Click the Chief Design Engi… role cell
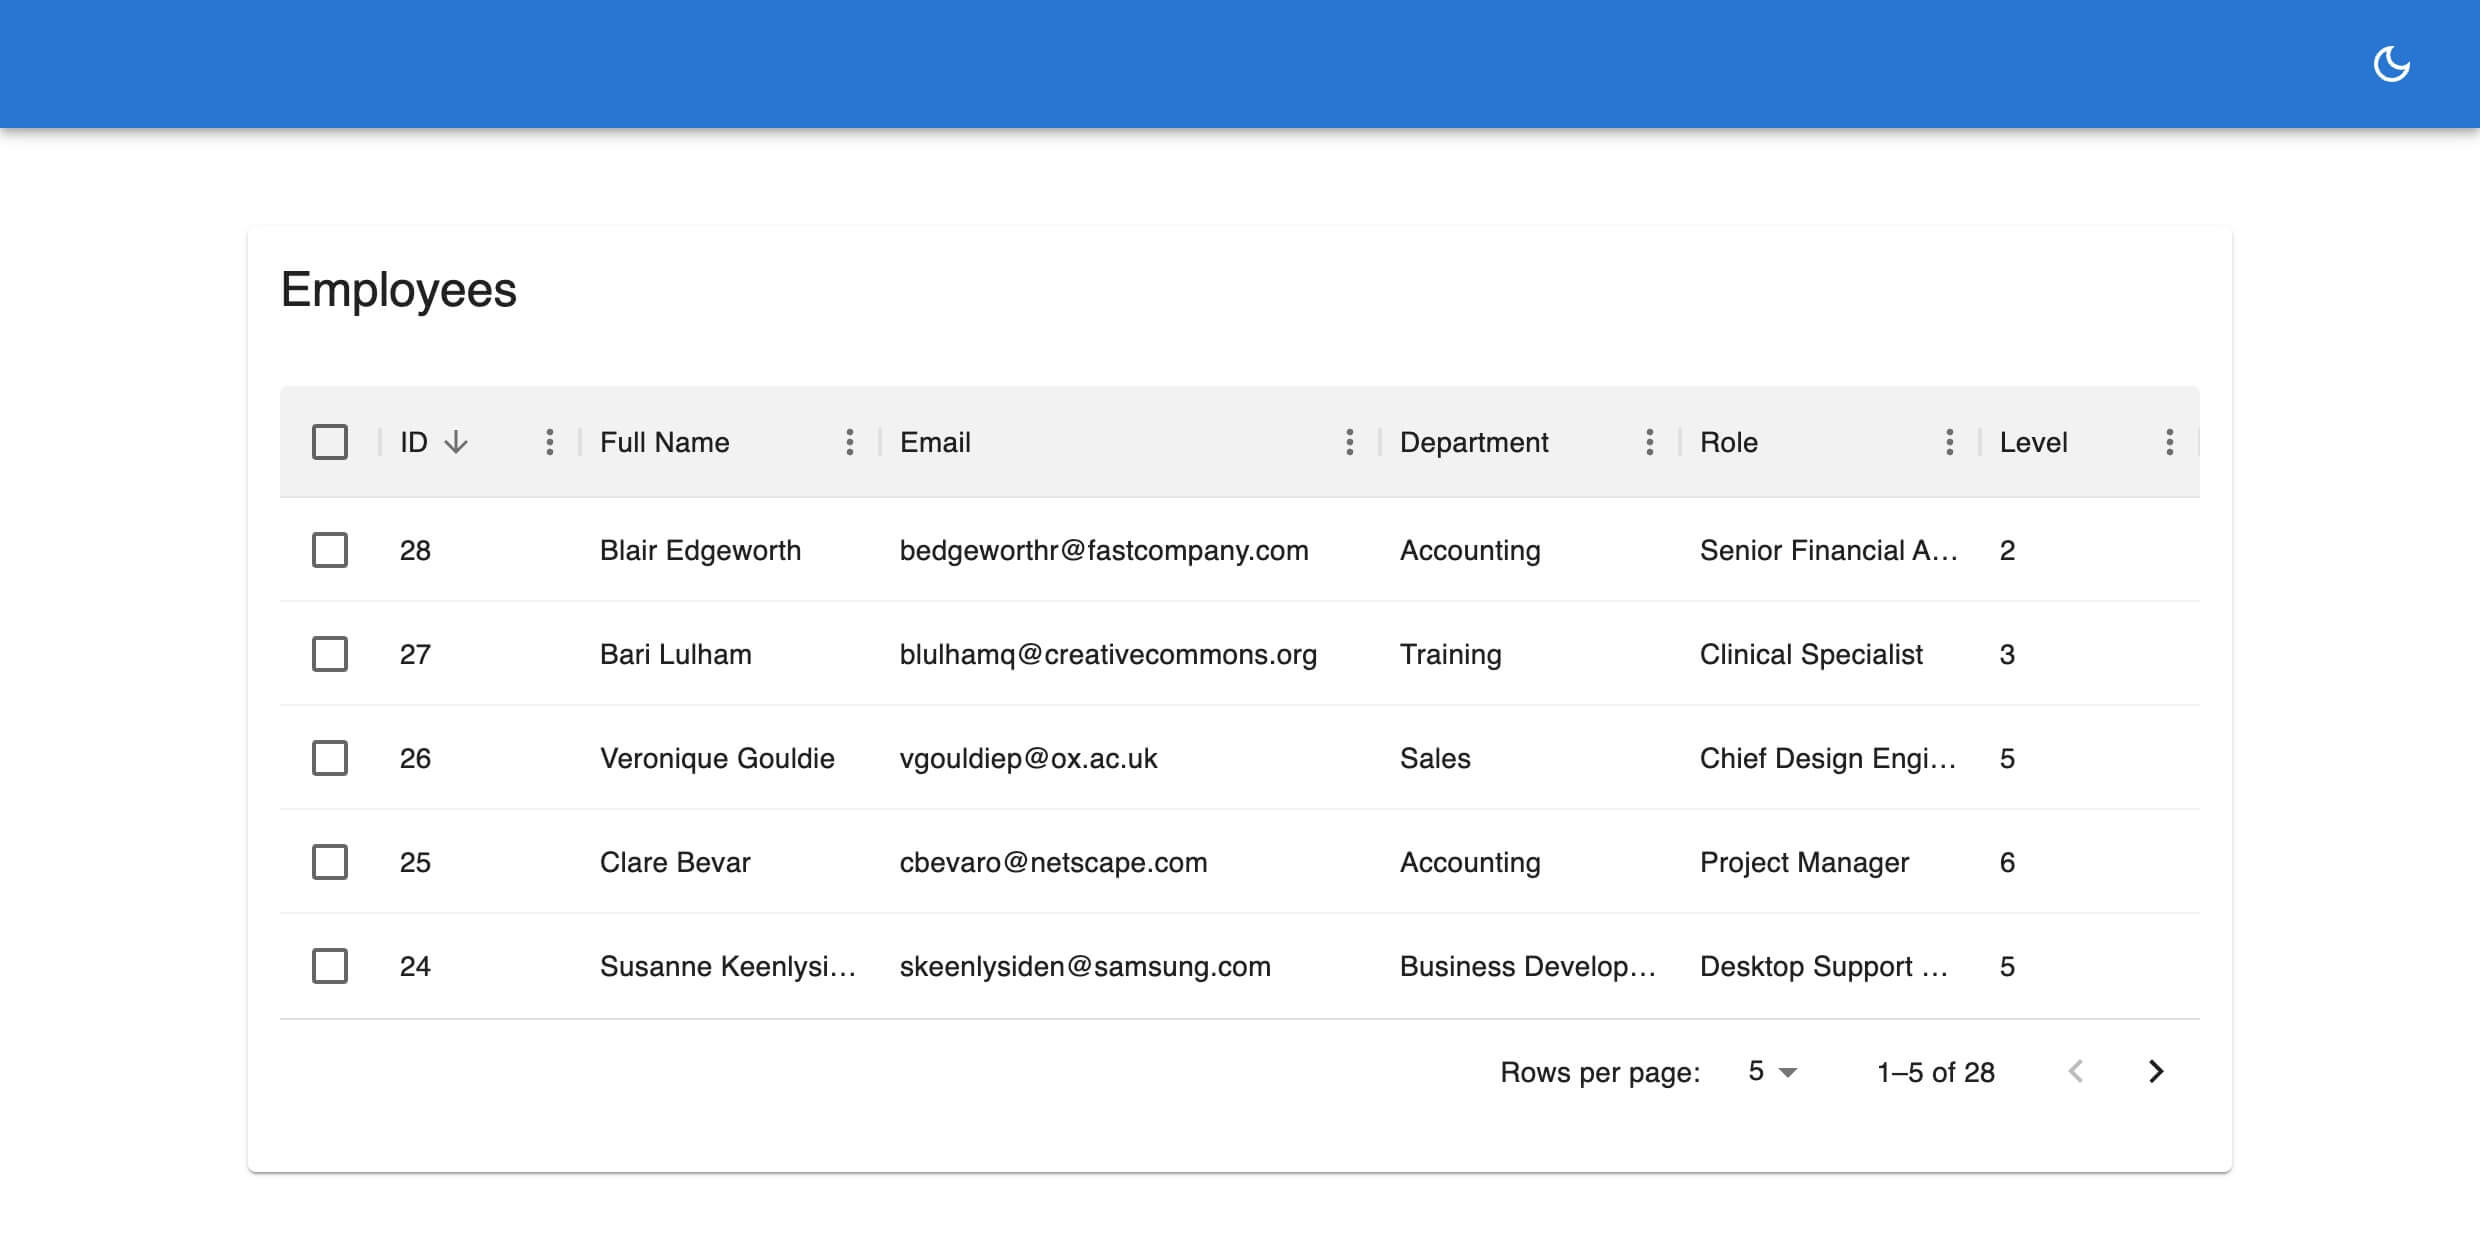The height and width of the screenshot is (1242, 2480). pos(1828,758)
